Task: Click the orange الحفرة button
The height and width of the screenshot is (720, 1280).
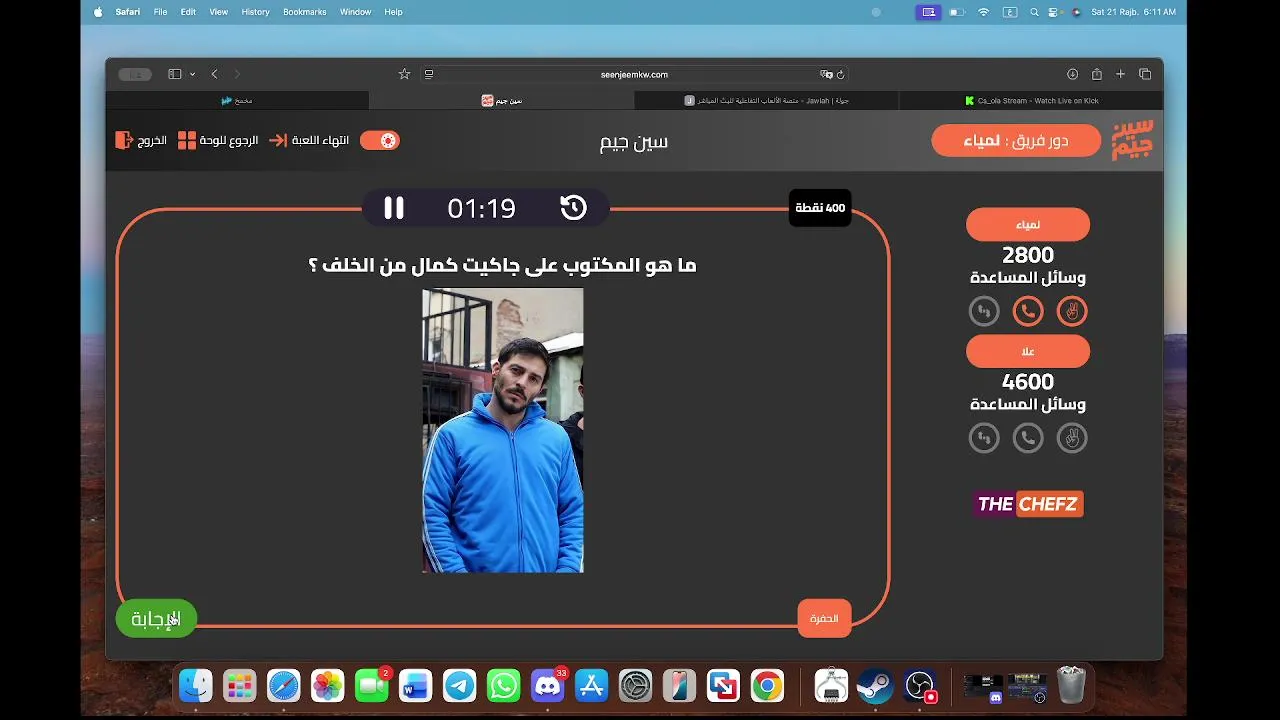Action: point(824,619)
